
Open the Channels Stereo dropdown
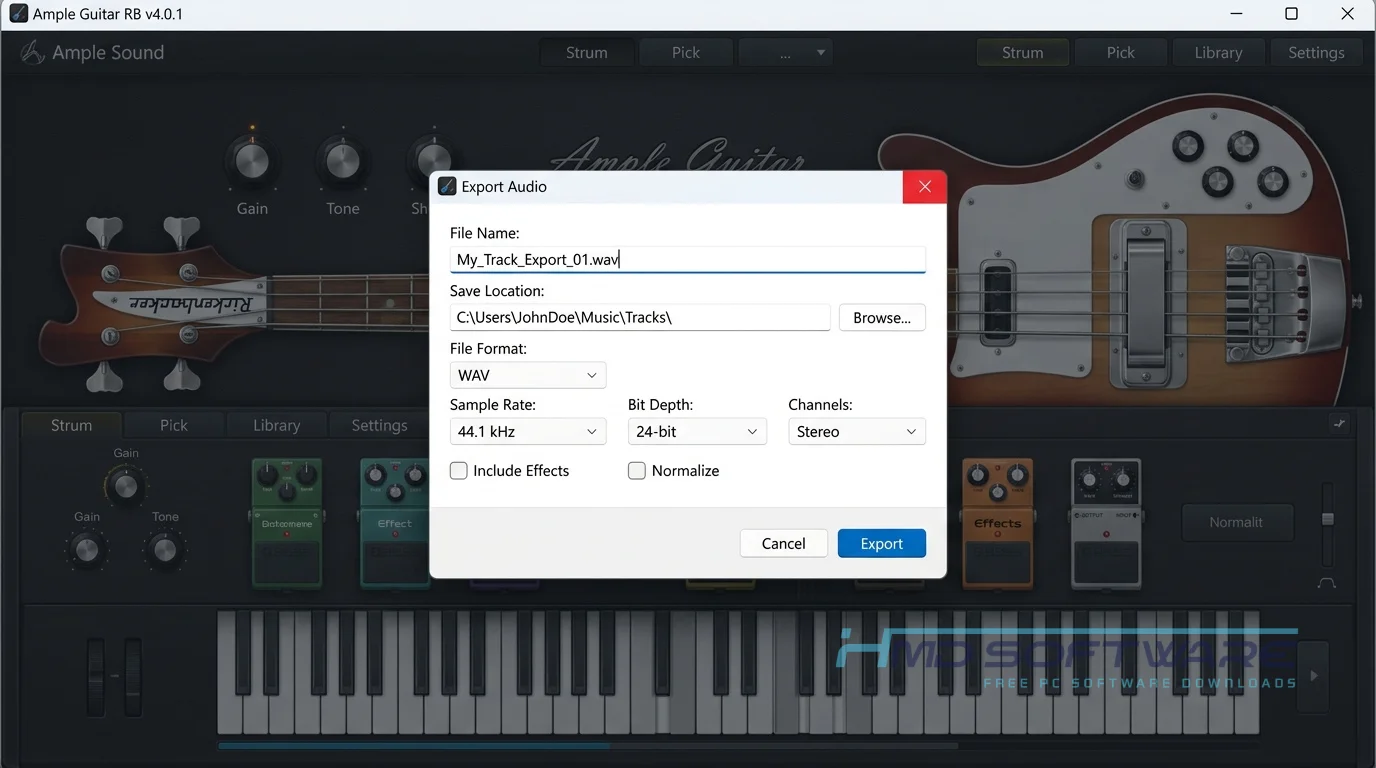coord(857,432)
